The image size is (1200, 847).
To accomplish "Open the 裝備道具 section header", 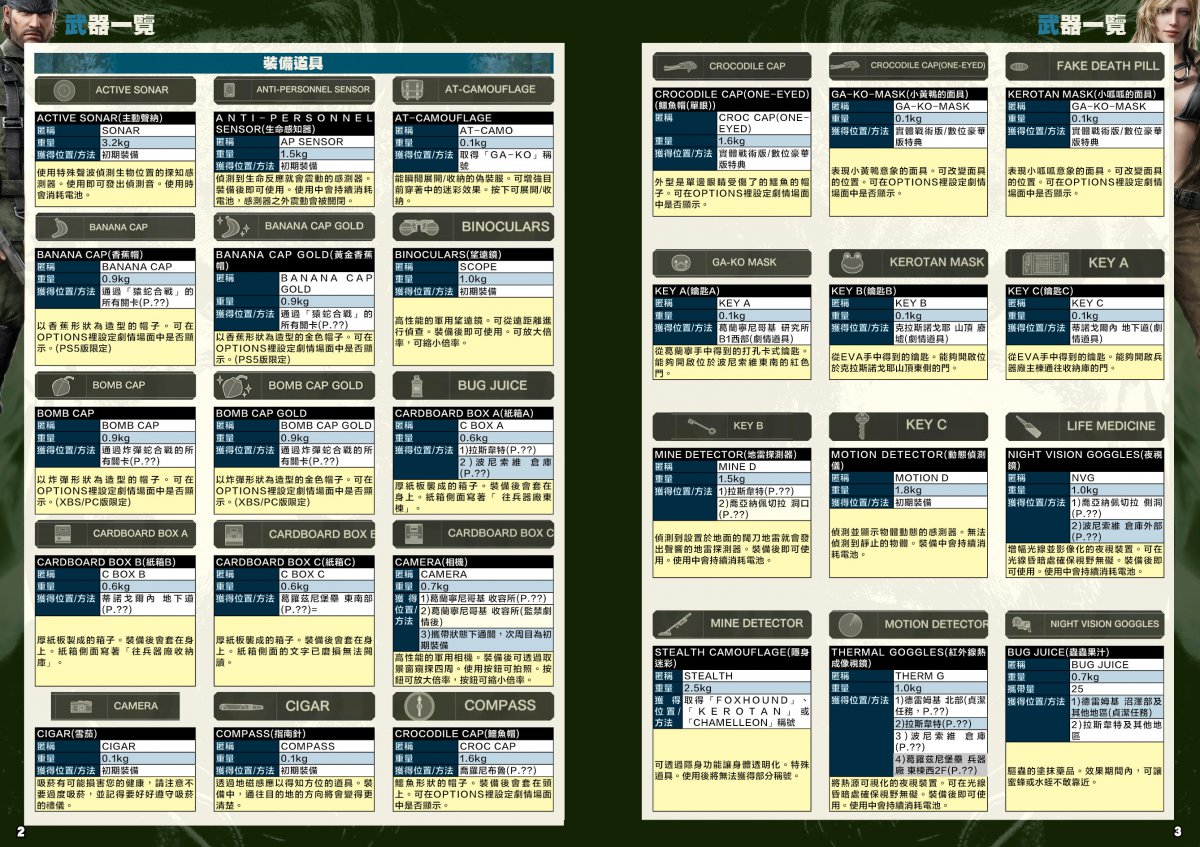I will click(x=293, y=63).
